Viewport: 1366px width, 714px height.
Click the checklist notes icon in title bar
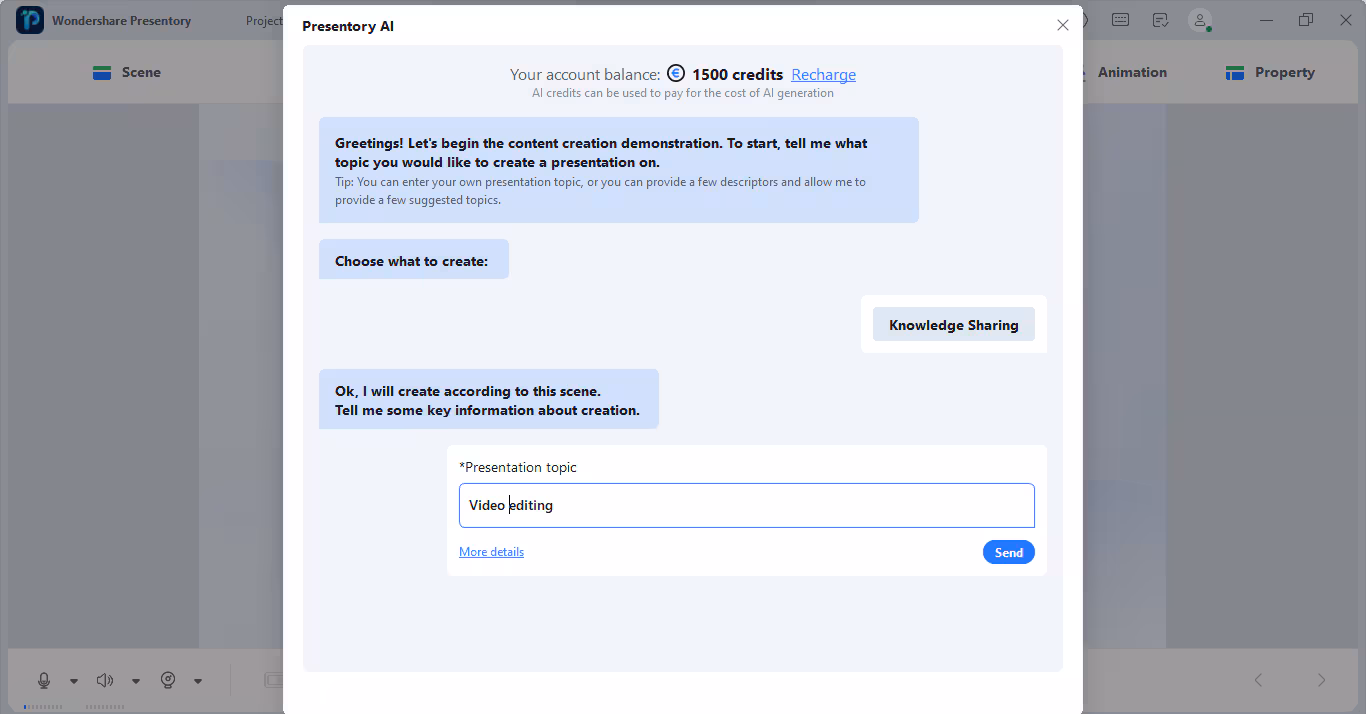1160,20
